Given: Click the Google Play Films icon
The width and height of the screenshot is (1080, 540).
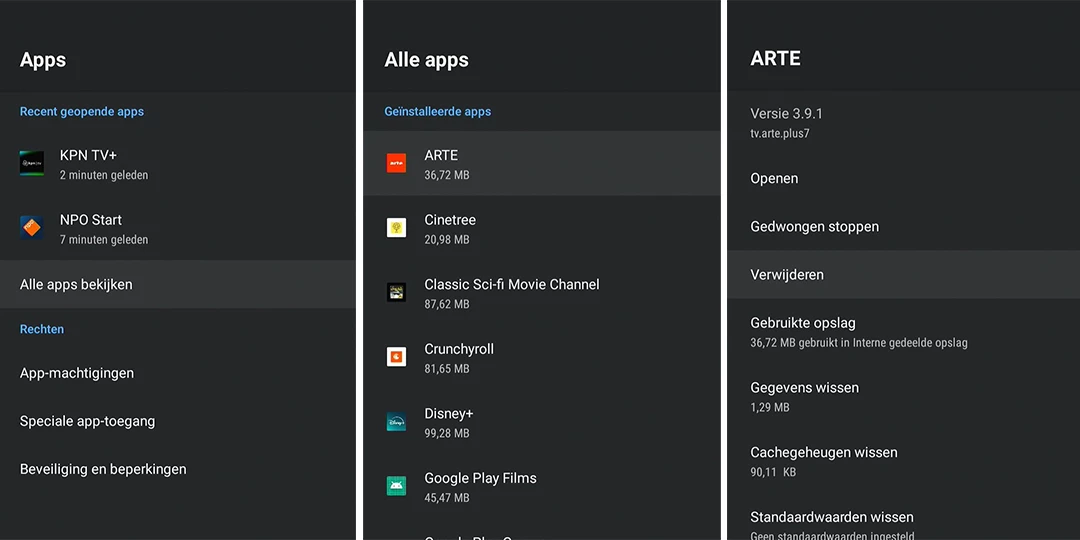Looking at the screenshot, I should (397, 486).
